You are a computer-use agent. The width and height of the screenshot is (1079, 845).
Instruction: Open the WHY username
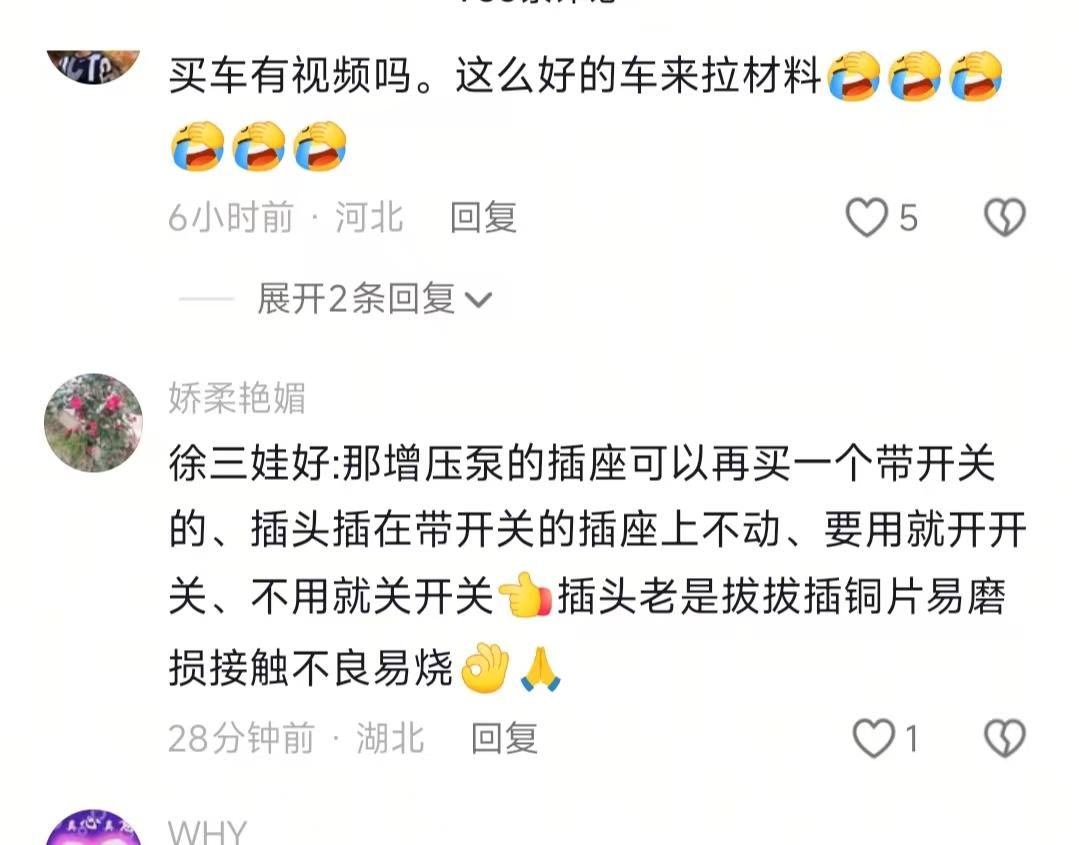pos(207,832)
